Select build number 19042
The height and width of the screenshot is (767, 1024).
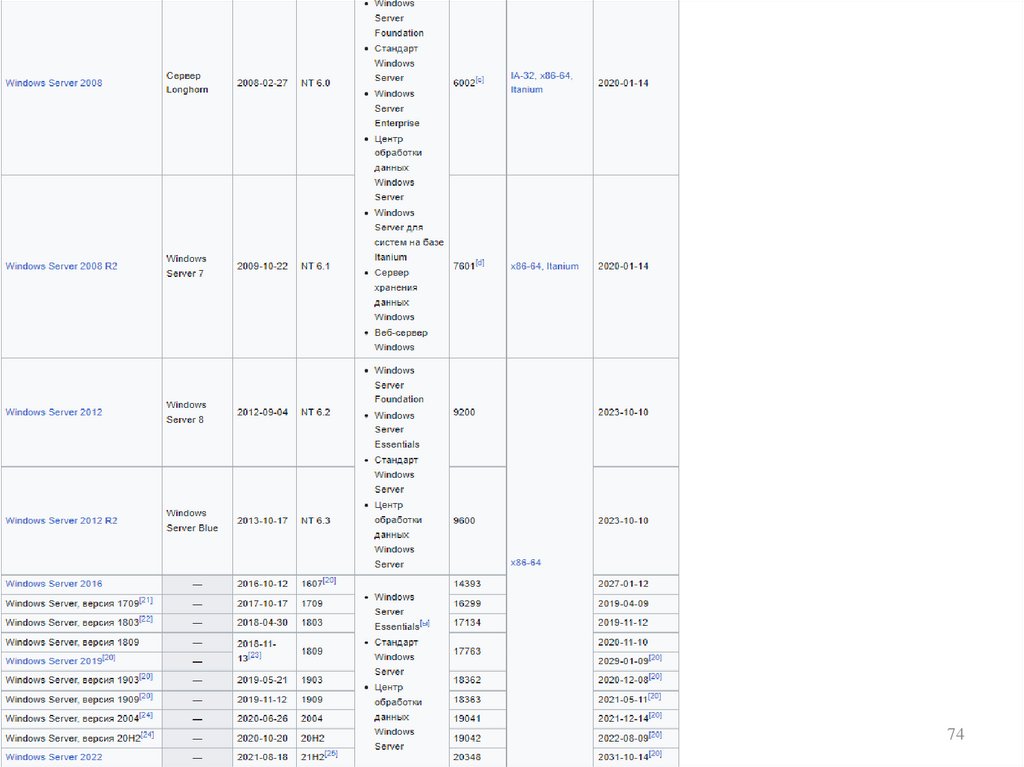(467, 738)
